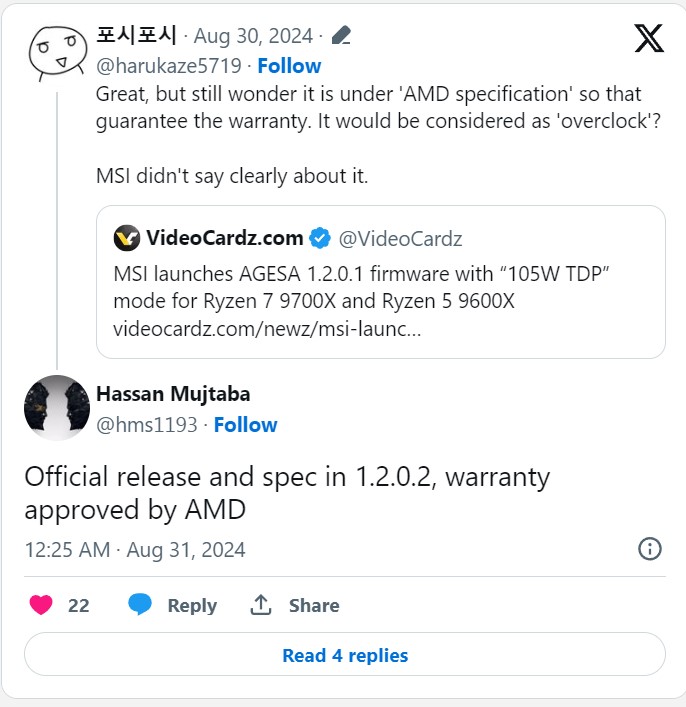Screen dimensions: 686x707
Task: Open harukaze5719 cartoon face avatar
Action: (x=57, y=53)
